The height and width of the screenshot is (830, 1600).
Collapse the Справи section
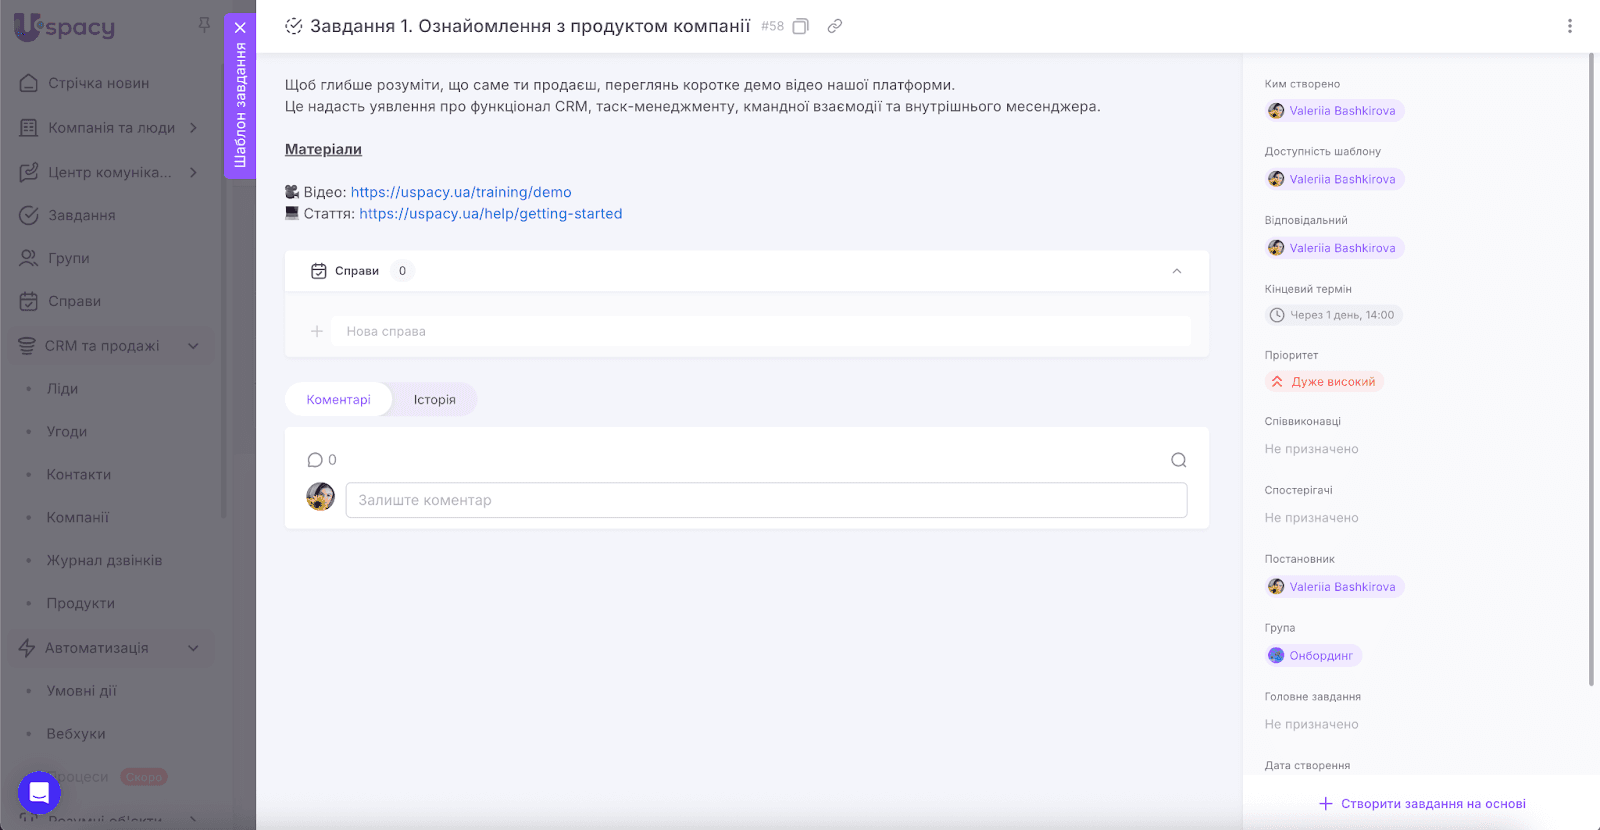pyautogui.click(x=1176, y=271)
